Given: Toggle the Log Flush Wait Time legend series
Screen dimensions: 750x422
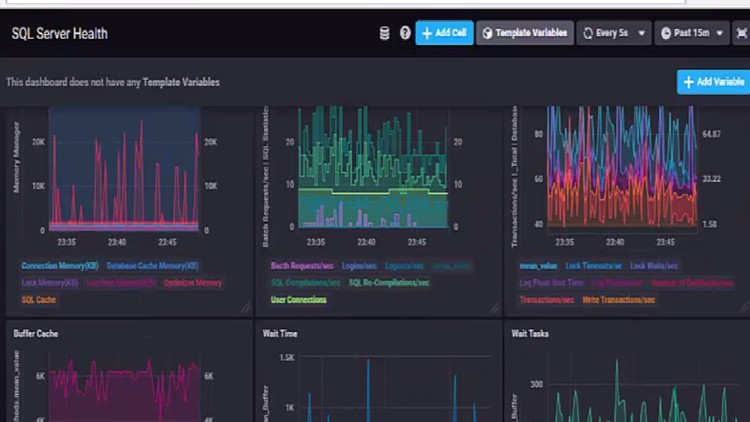Looking at the screenshot, I should coord(551,282).
